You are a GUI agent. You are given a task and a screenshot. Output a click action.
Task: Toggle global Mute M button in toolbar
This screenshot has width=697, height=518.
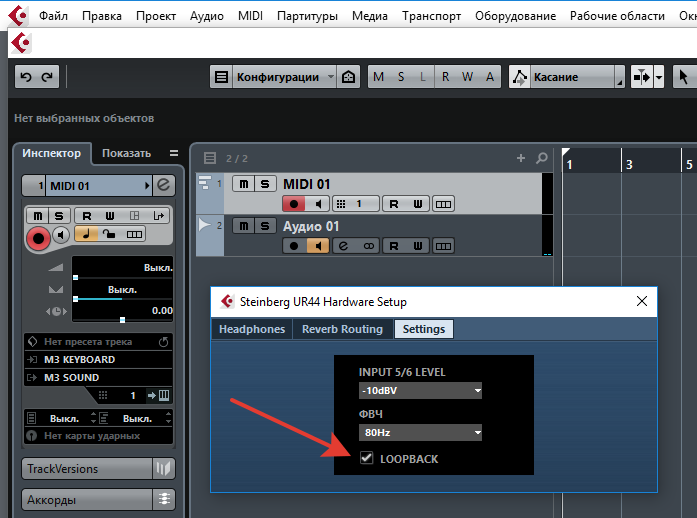coord(379,77)
